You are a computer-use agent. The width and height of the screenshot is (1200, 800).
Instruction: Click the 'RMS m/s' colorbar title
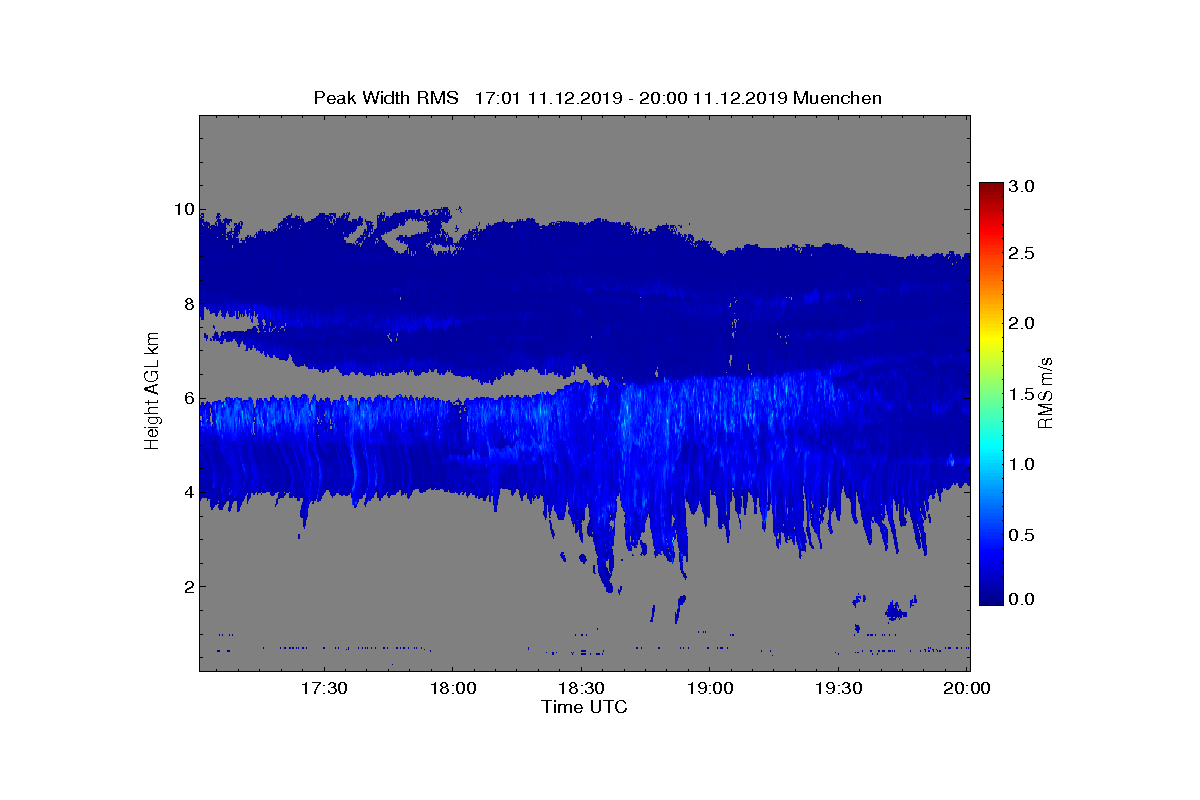(x=1045, y=393)
